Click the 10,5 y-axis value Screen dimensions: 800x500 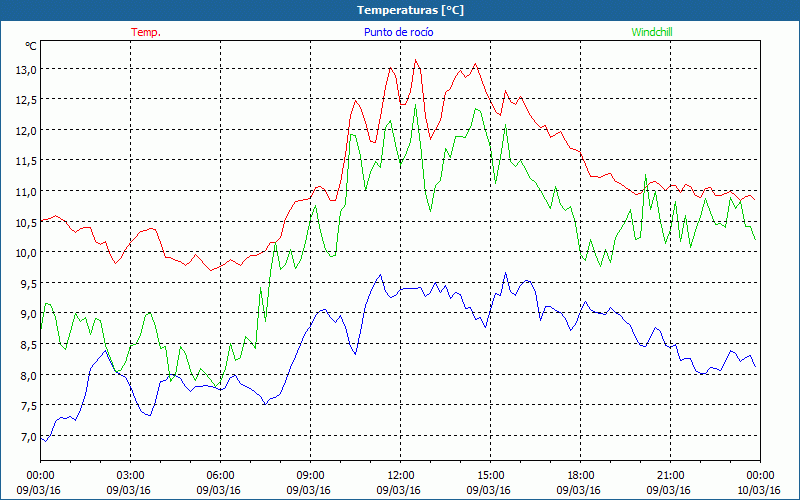26,222
